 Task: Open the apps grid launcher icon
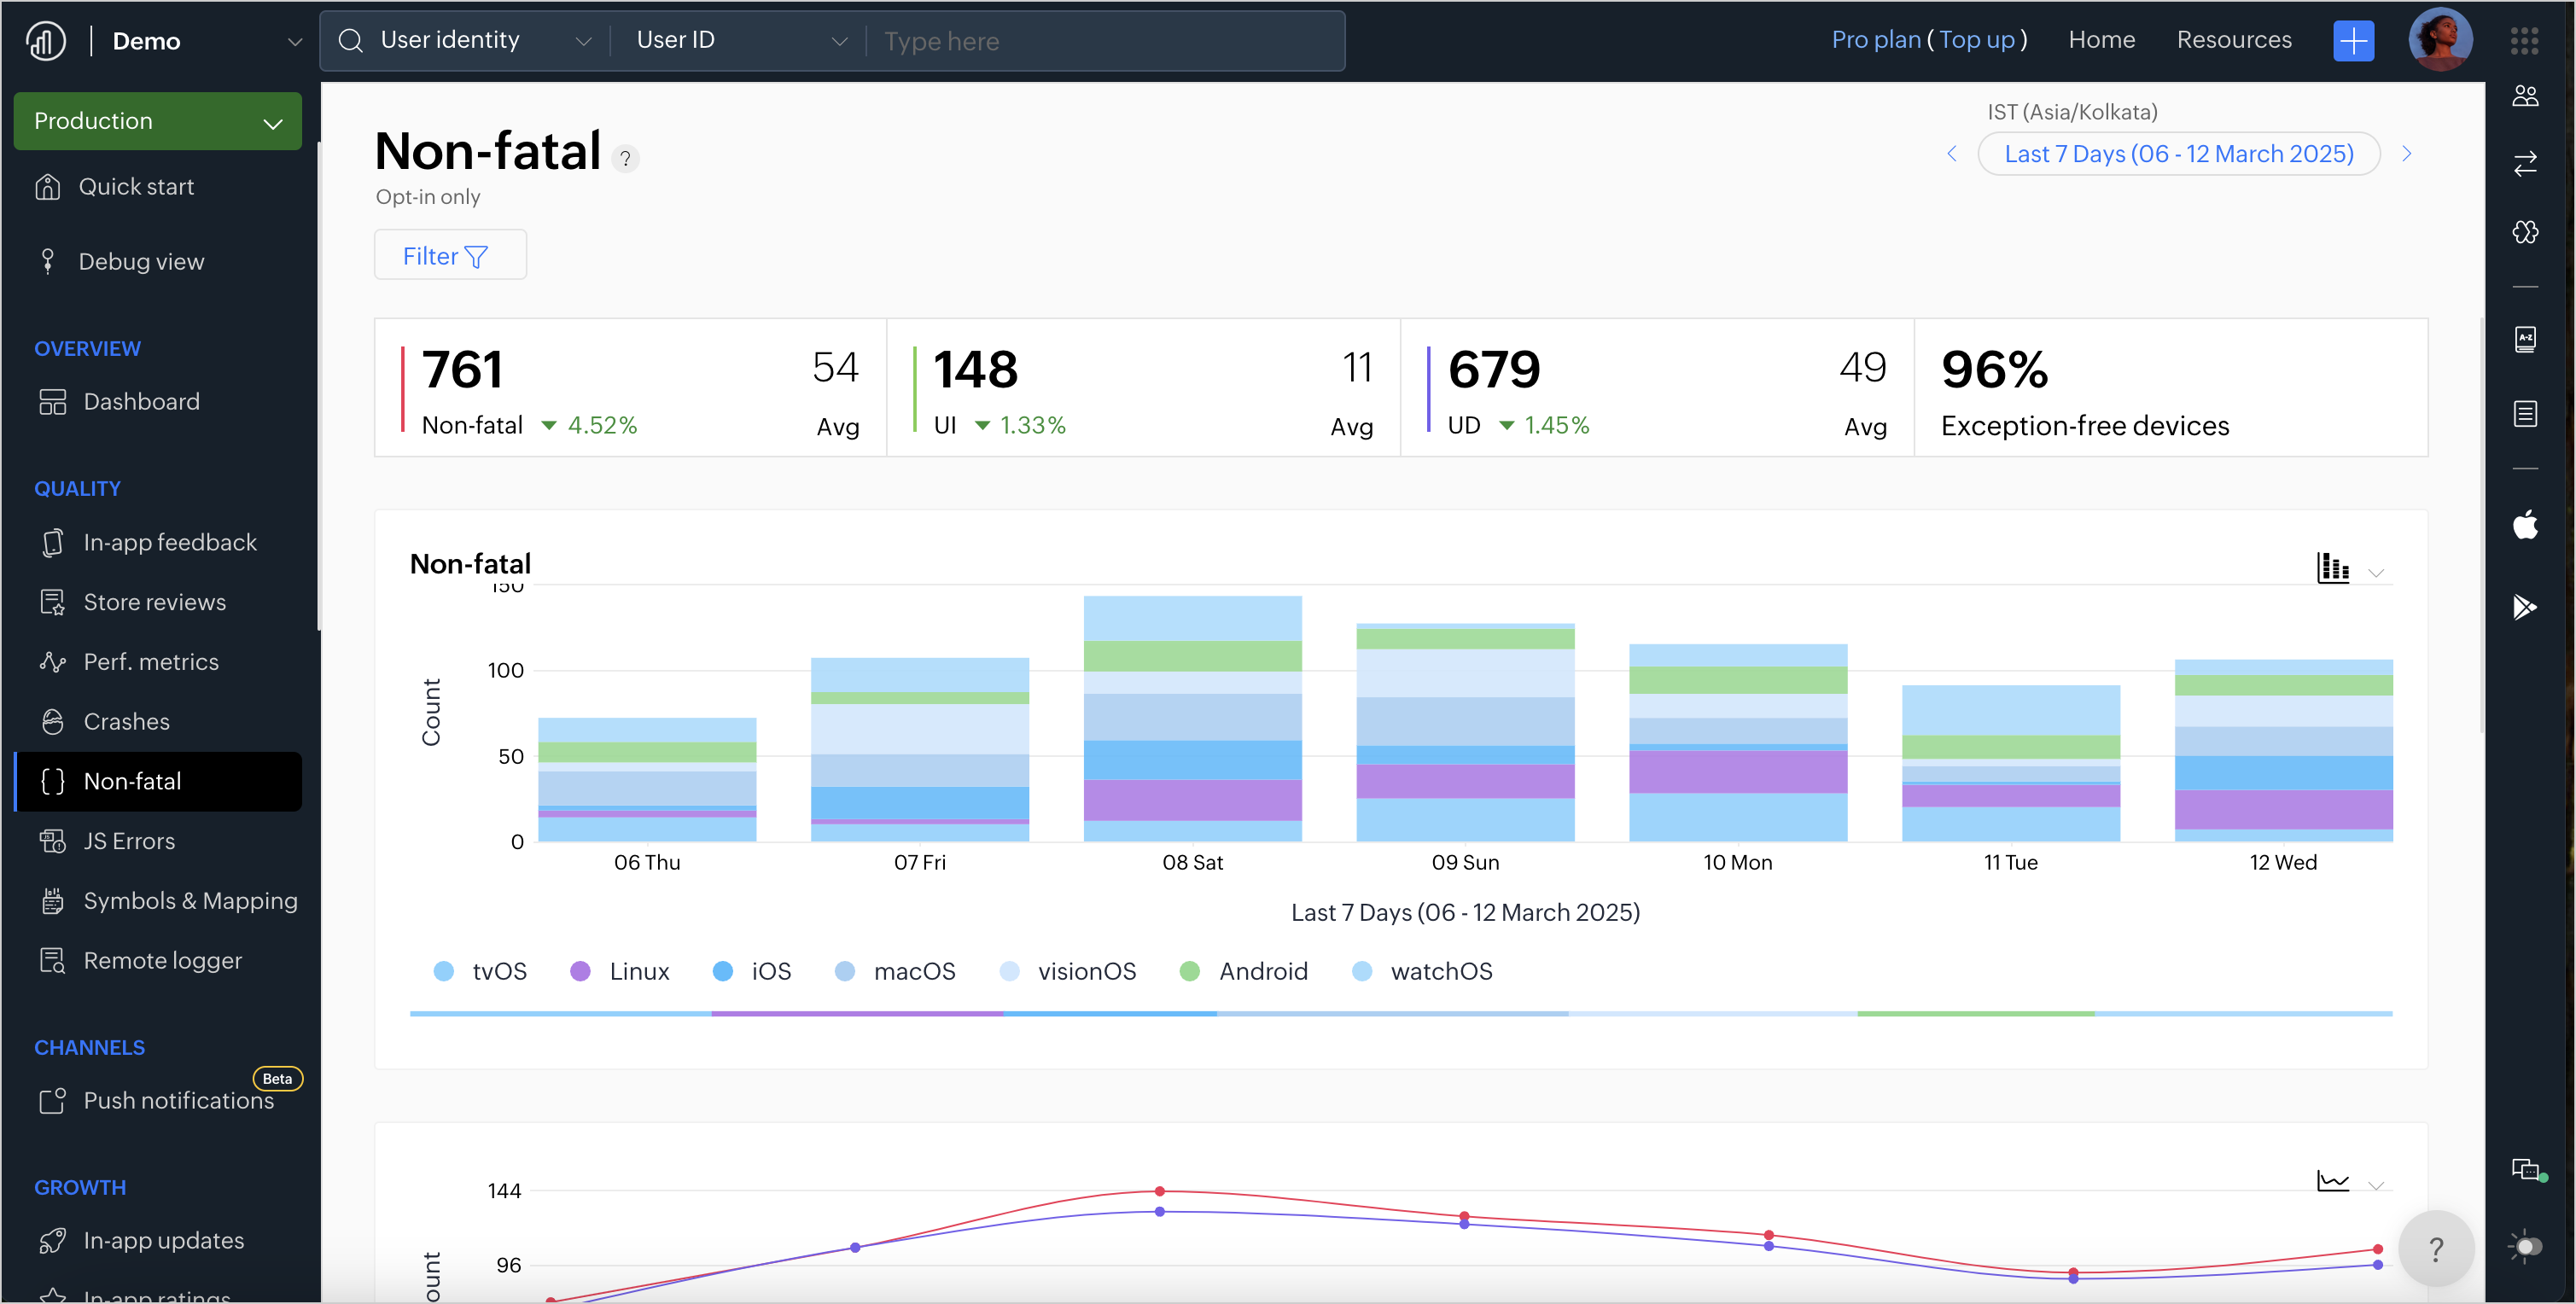click(x=2524, y=41)
